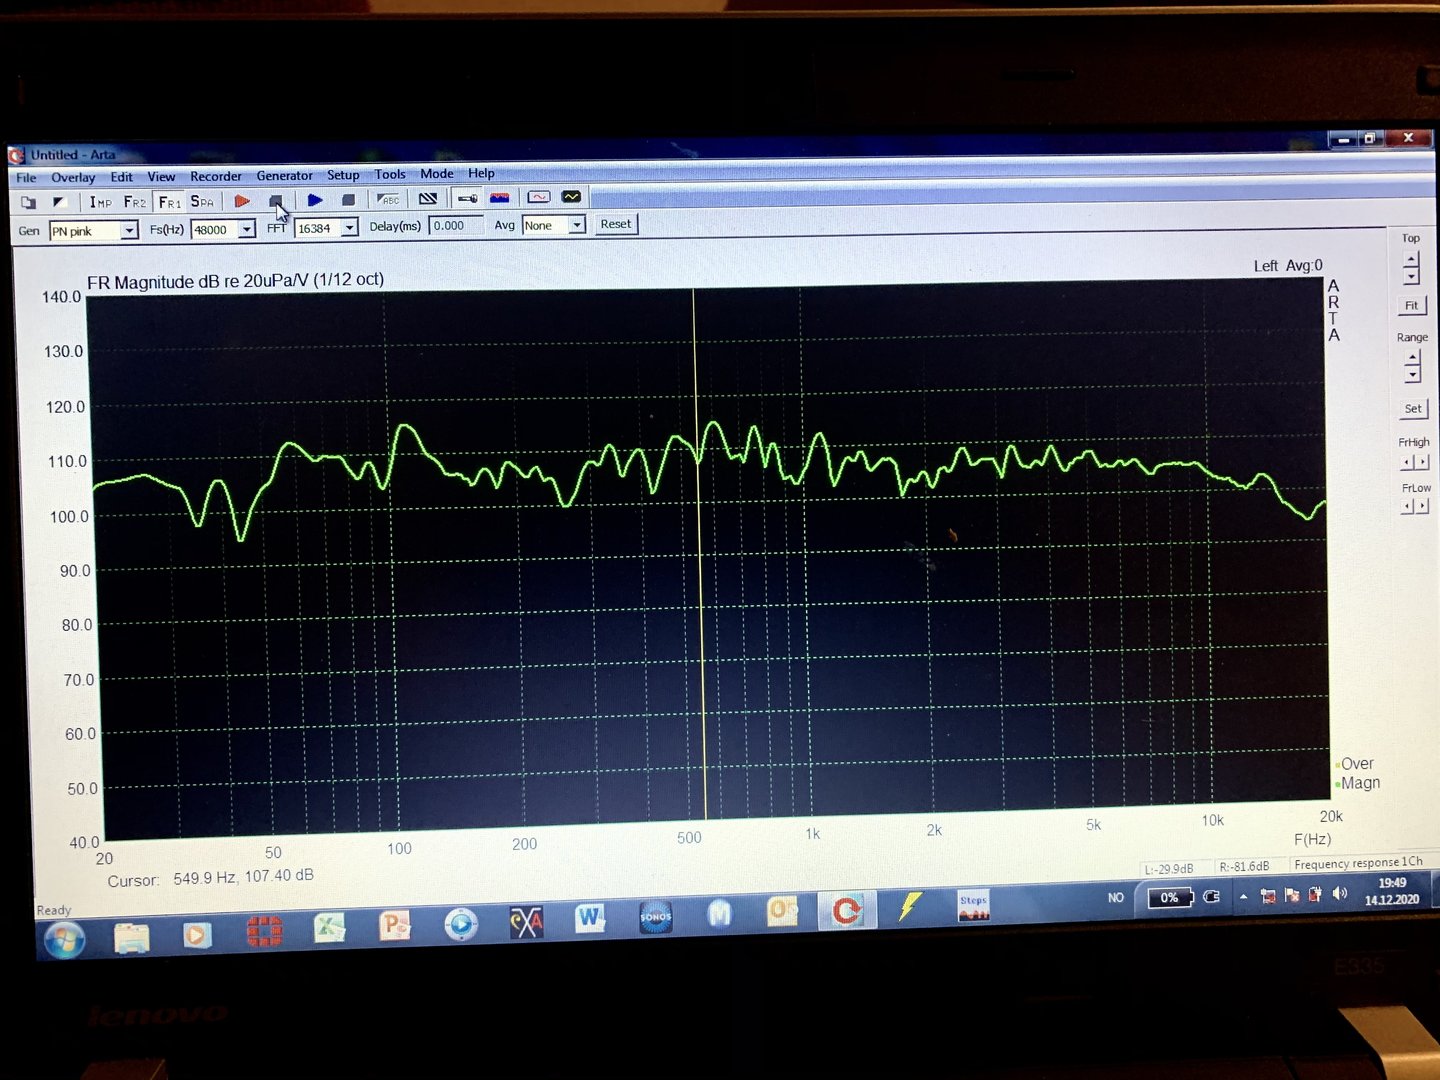Expand the Avg None dropdown
The height and width of the screenshot is (1080, 1440).
pos(577,225)
